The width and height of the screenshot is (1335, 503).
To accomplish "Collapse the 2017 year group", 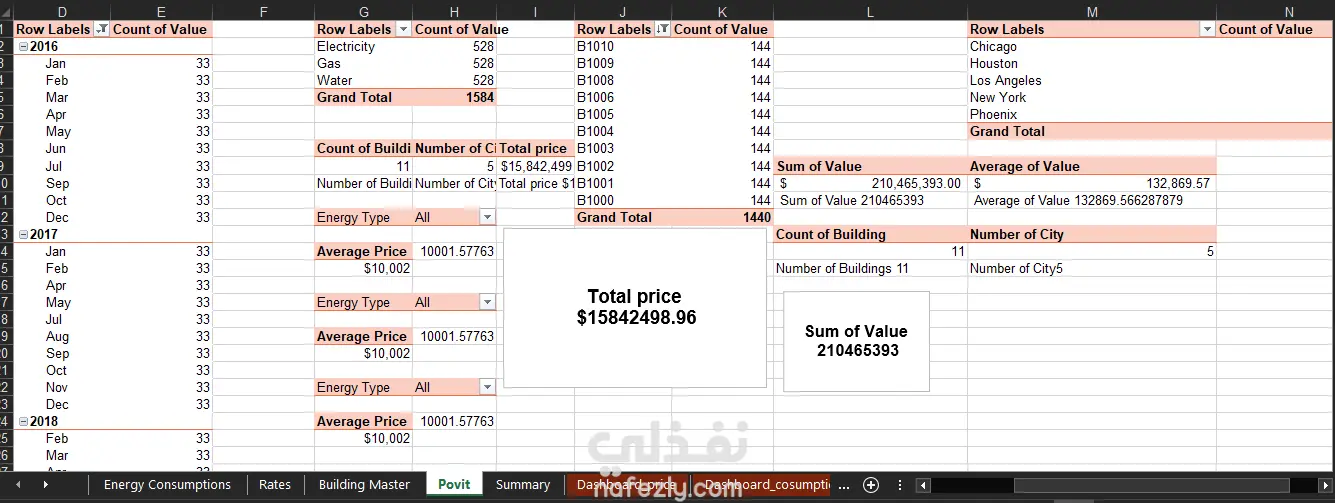I will coord(23,234).
